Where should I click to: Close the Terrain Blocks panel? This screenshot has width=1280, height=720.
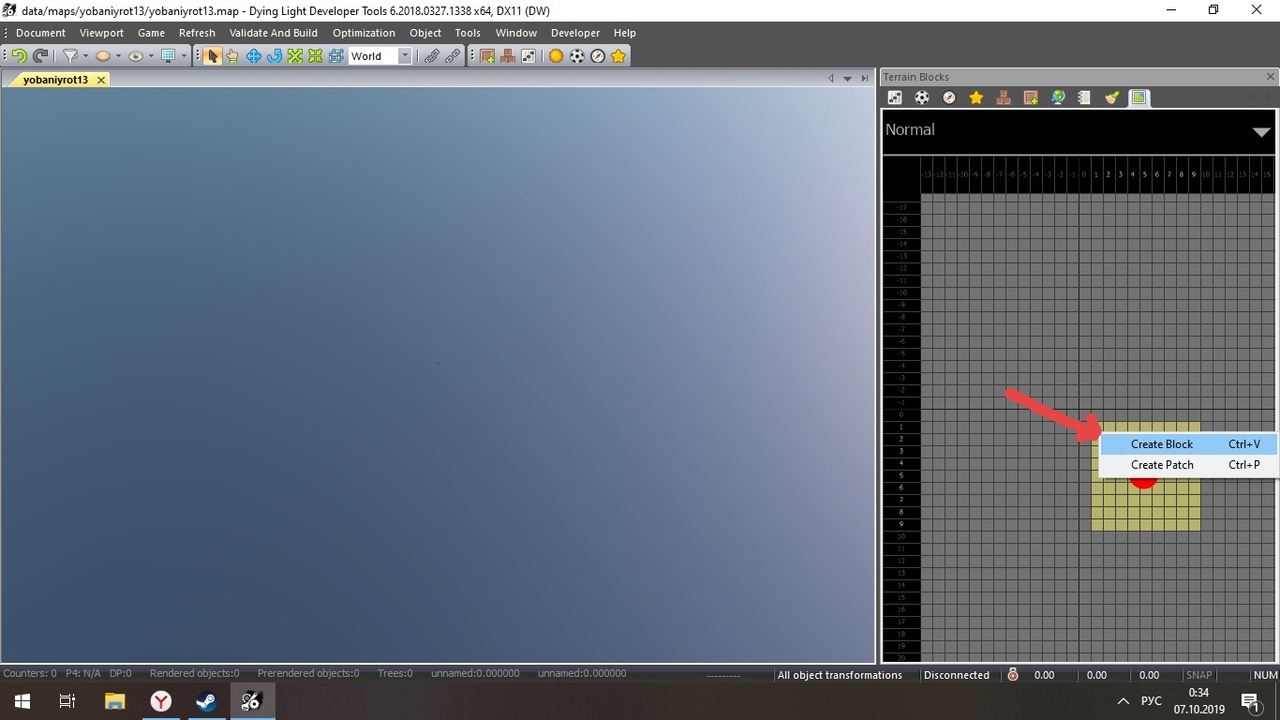(x=1271, y=77)
